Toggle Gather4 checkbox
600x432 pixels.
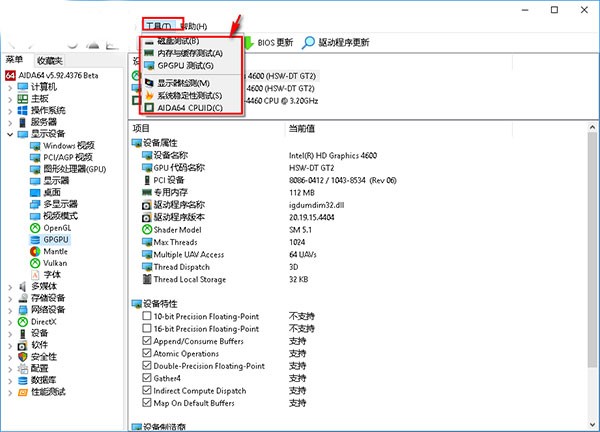(147, 378)
